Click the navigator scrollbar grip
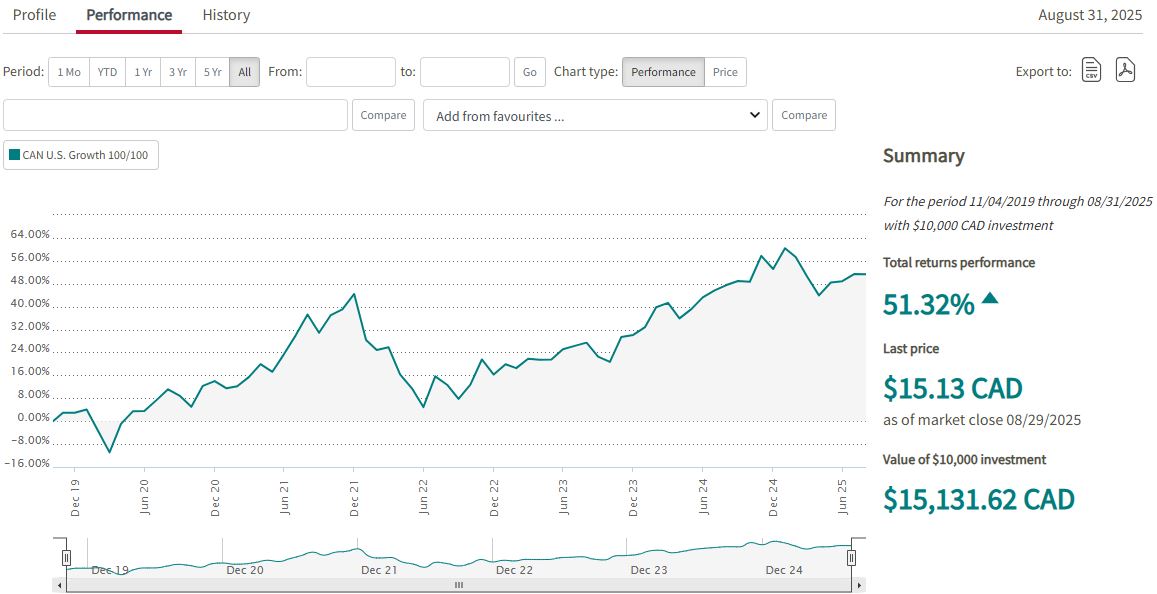 click(x=459, y=585)
